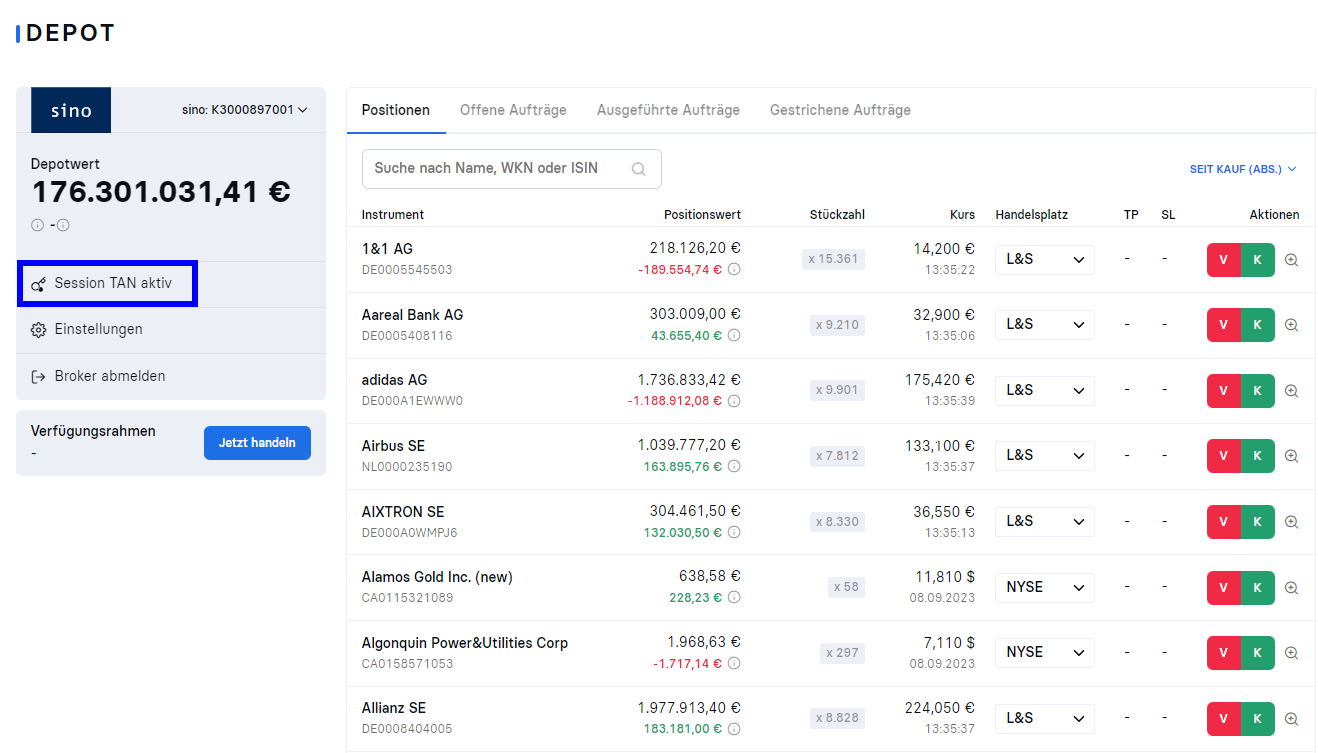The height and width of the screenshot is (753, 1318).
Task: Click the green K buy button for 1&1 AG
Action: 1258,260
